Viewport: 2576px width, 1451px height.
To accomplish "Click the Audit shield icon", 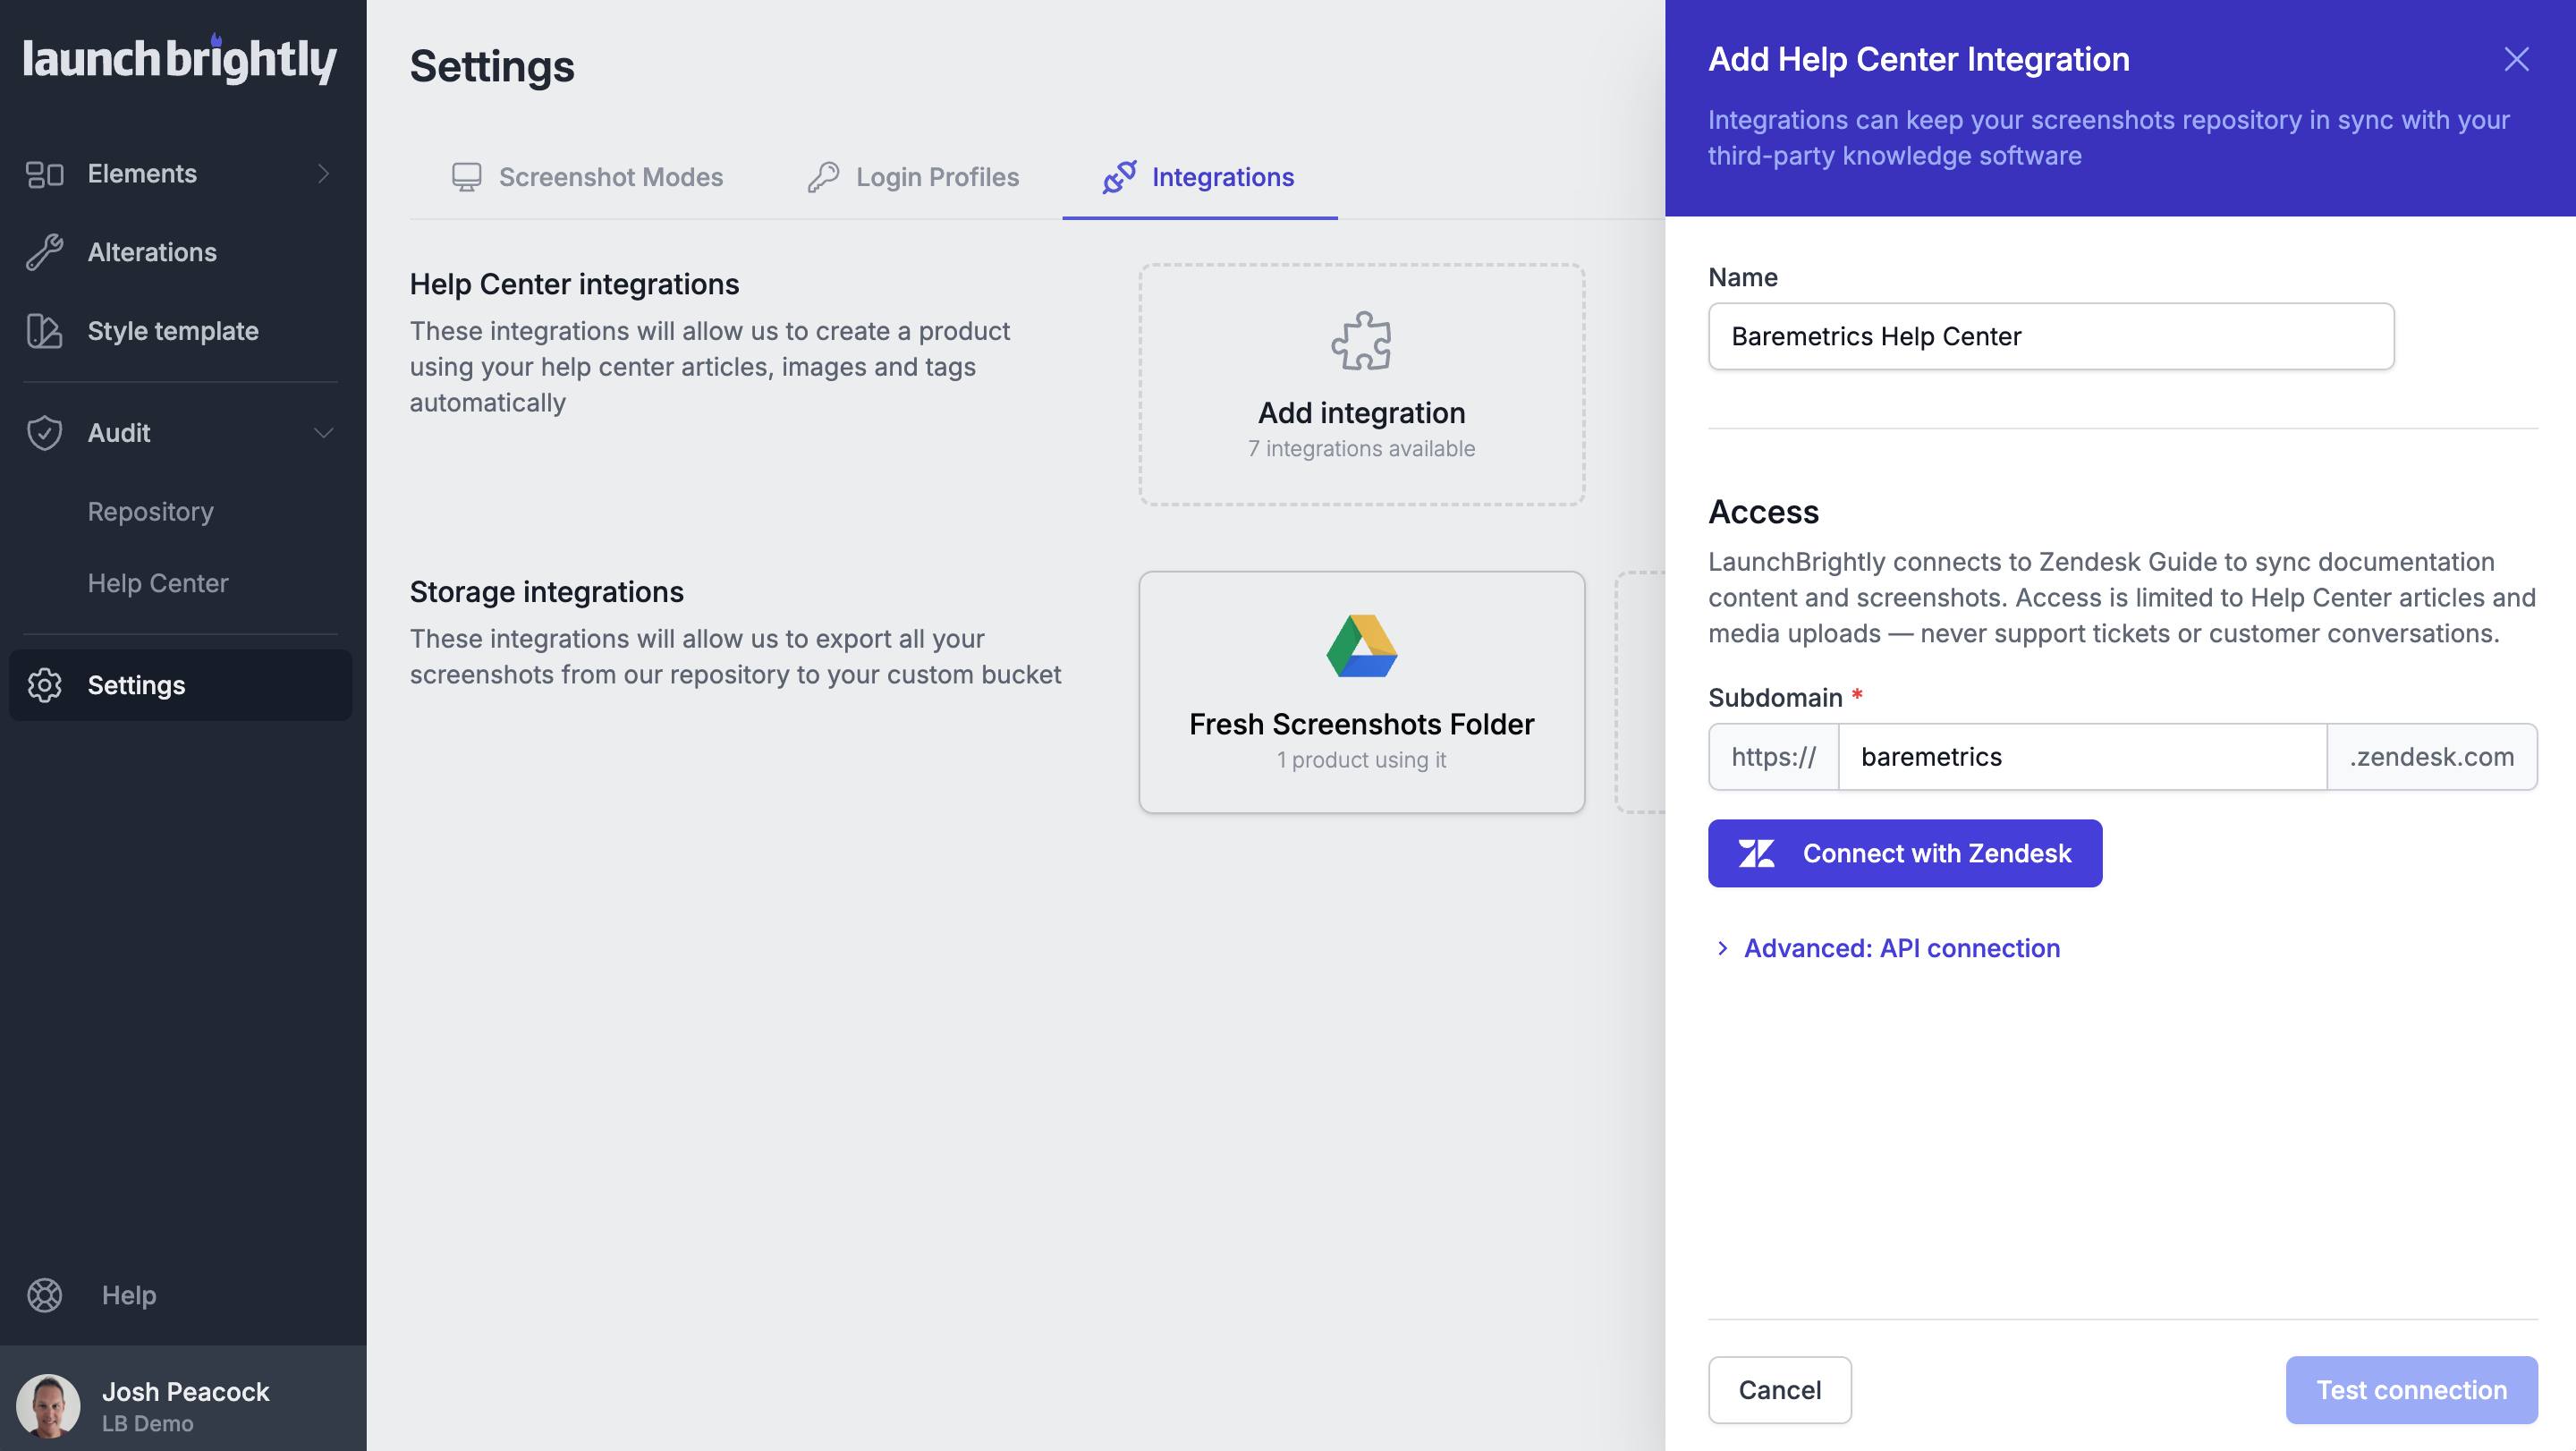I will click(x=45, y=433).
